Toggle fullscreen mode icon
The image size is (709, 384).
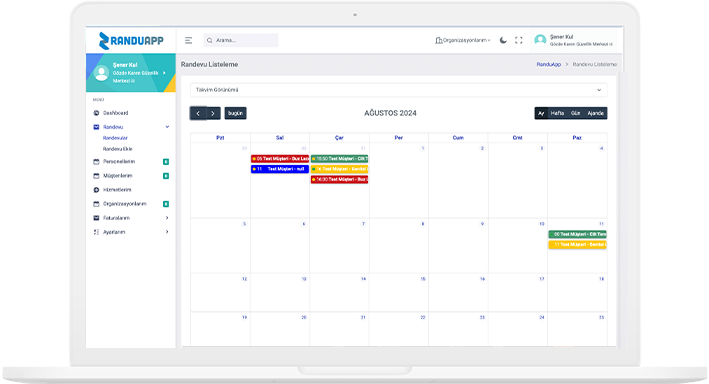coord(519,40)
